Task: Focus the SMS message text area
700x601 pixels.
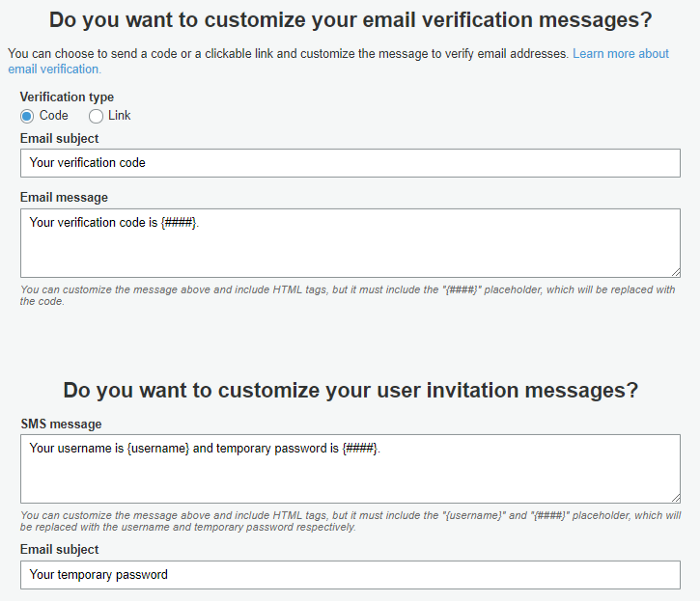Action: (350, 469)
